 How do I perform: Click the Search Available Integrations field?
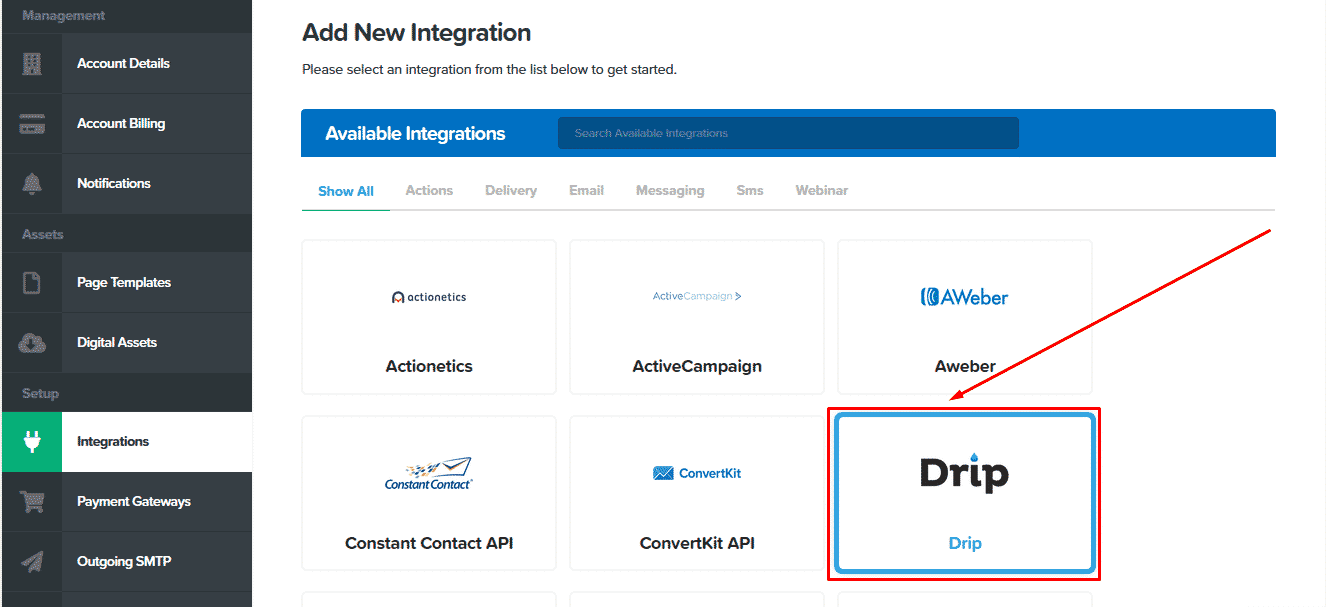[788, 133]
